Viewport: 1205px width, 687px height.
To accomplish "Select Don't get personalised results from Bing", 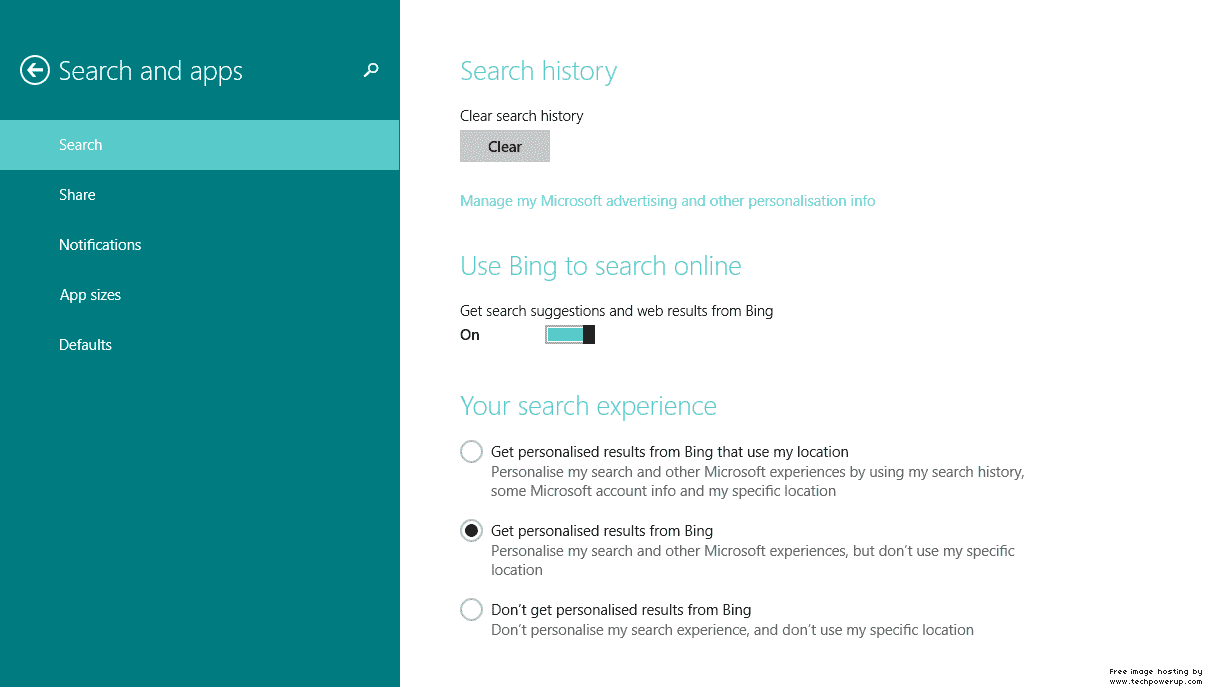I will (471, 609).
